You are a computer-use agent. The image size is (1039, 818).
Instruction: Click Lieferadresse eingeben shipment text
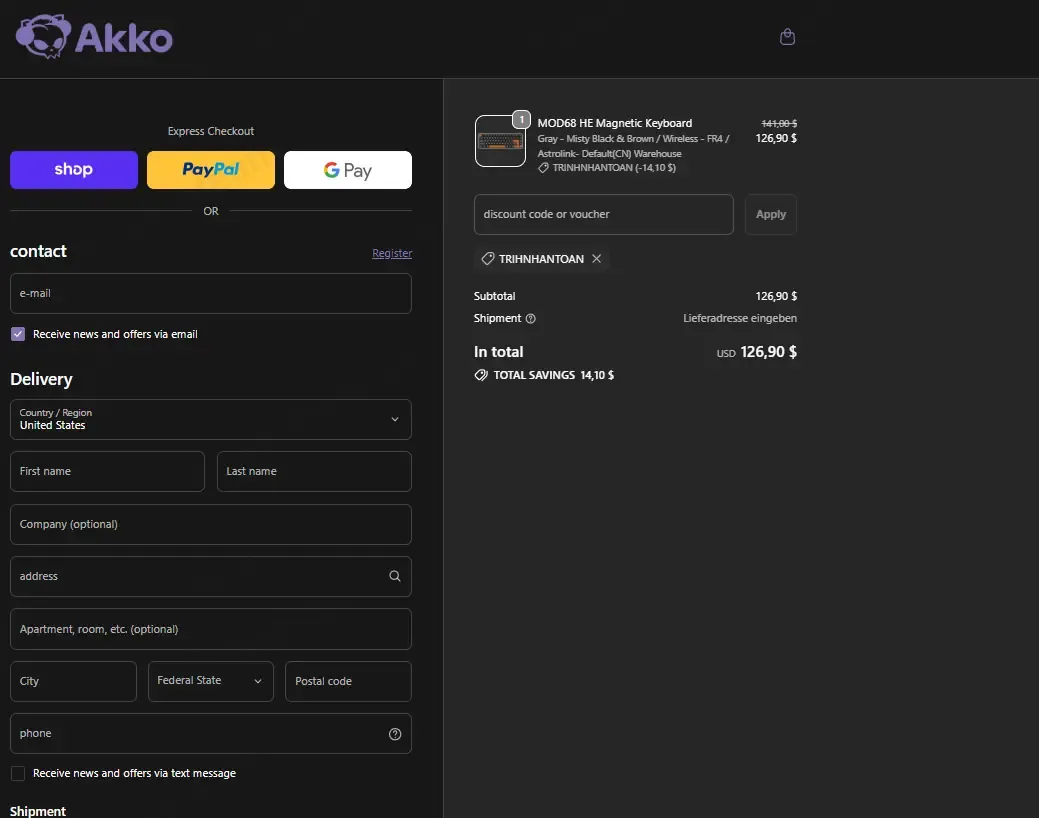coord(739,318)
